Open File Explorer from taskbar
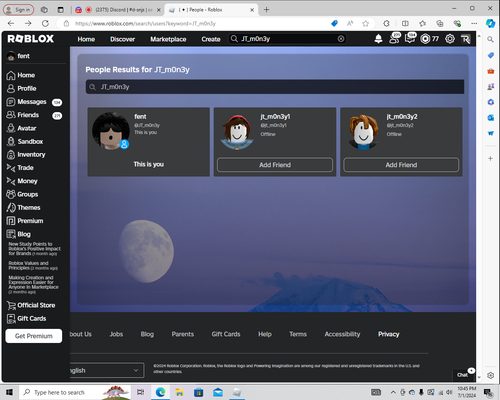Viewport: 500px width, 400px height. pyautogui.click(x=179, y=392)
